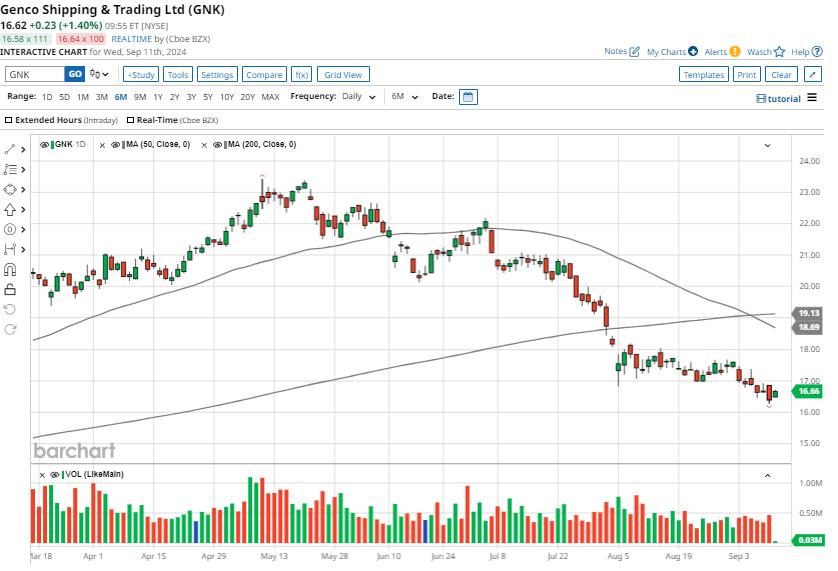Select the 1D range
This screenshot has width=838, height=571.
[47, 97]
